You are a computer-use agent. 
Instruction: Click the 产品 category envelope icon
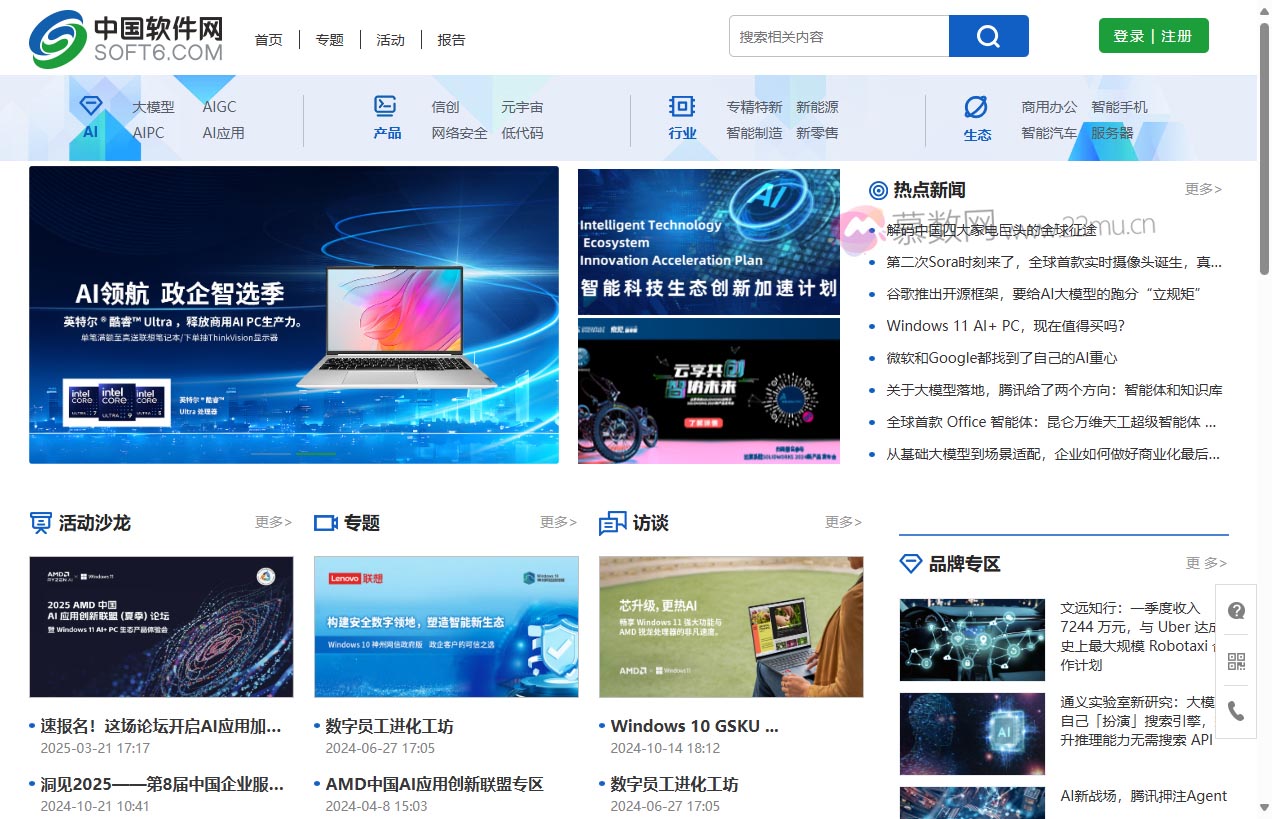386,104
